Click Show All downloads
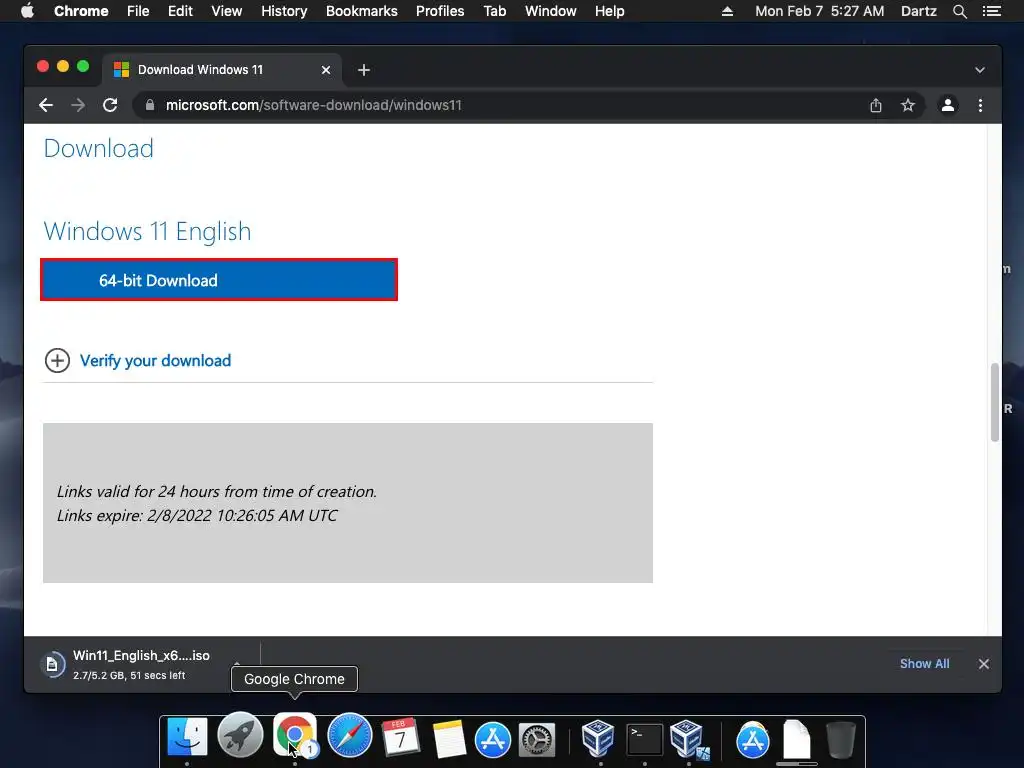 924,664
